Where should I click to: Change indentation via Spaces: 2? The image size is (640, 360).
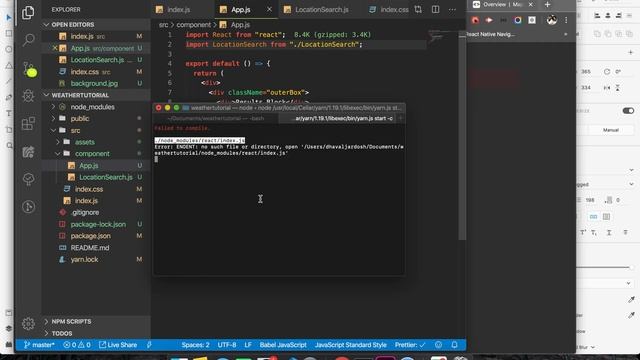196,345
